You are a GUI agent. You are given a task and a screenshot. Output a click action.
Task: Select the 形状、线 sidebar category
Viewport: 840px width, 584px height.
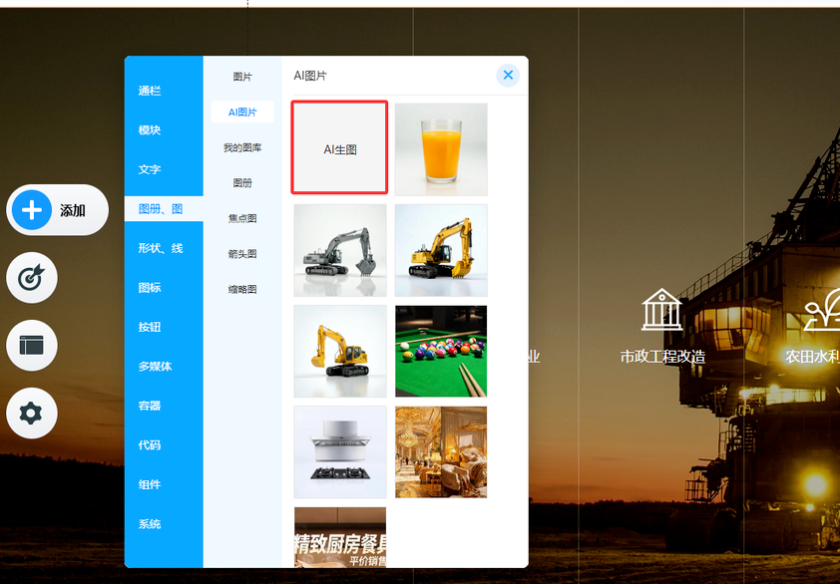pyautogui.click(x=161, y=248)
